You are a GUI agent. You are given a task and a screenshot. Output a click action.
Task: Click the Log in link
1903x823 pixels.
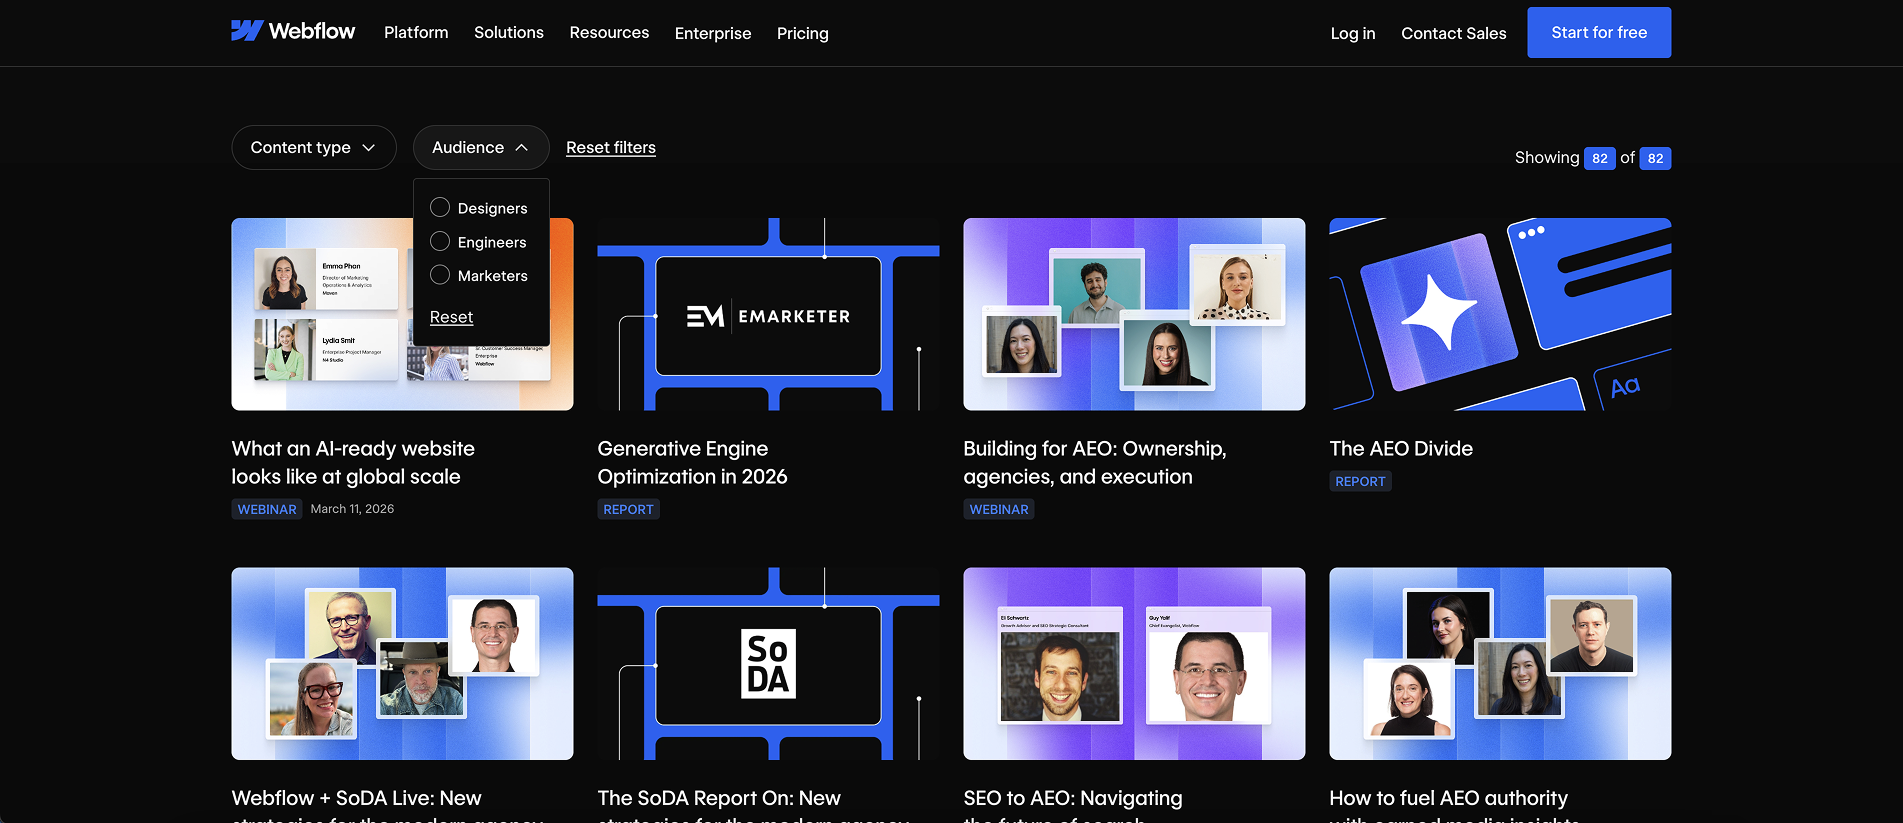1353,33
